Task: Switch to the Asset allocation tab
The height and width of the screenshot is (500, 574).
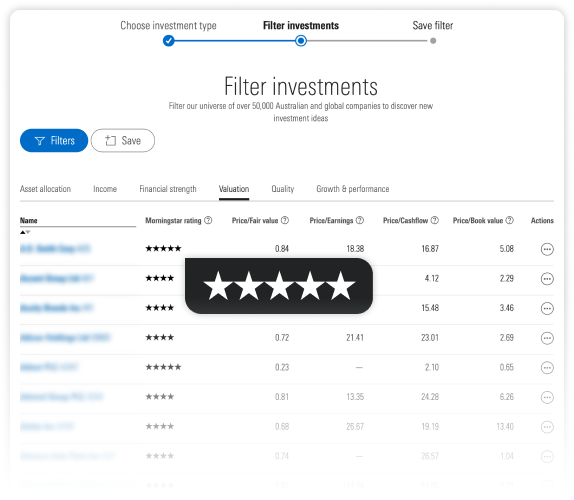Action: click(x=45, y=189)
